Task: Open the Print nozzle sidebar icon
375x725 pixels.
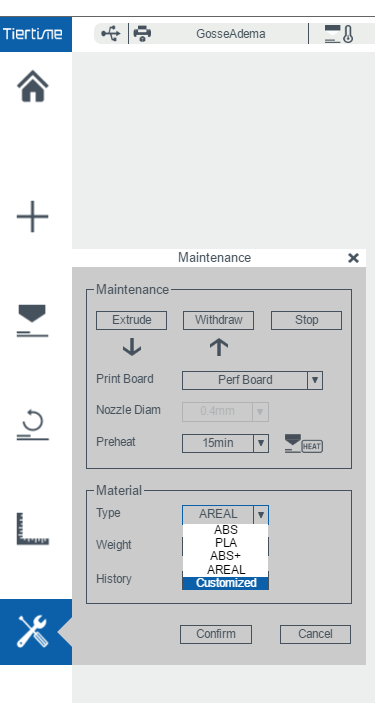Action: coord(33,320)
